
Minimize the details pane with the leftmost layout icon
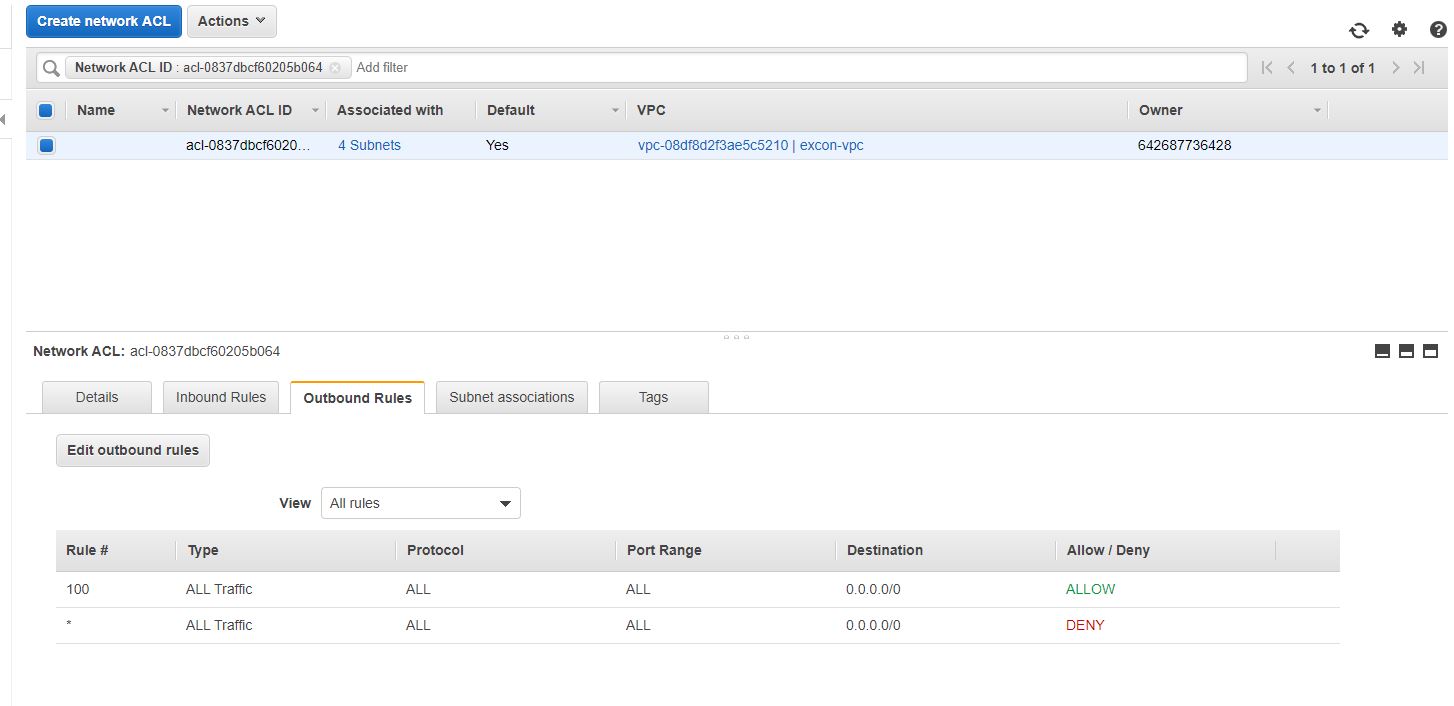pyautogui.click(x=1382, y=351)
